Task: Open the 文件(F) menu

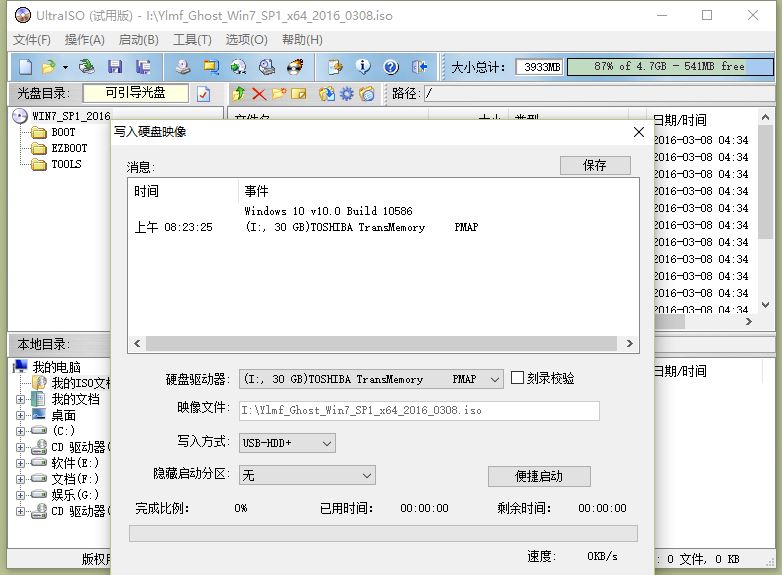Action: coord(32,40)
